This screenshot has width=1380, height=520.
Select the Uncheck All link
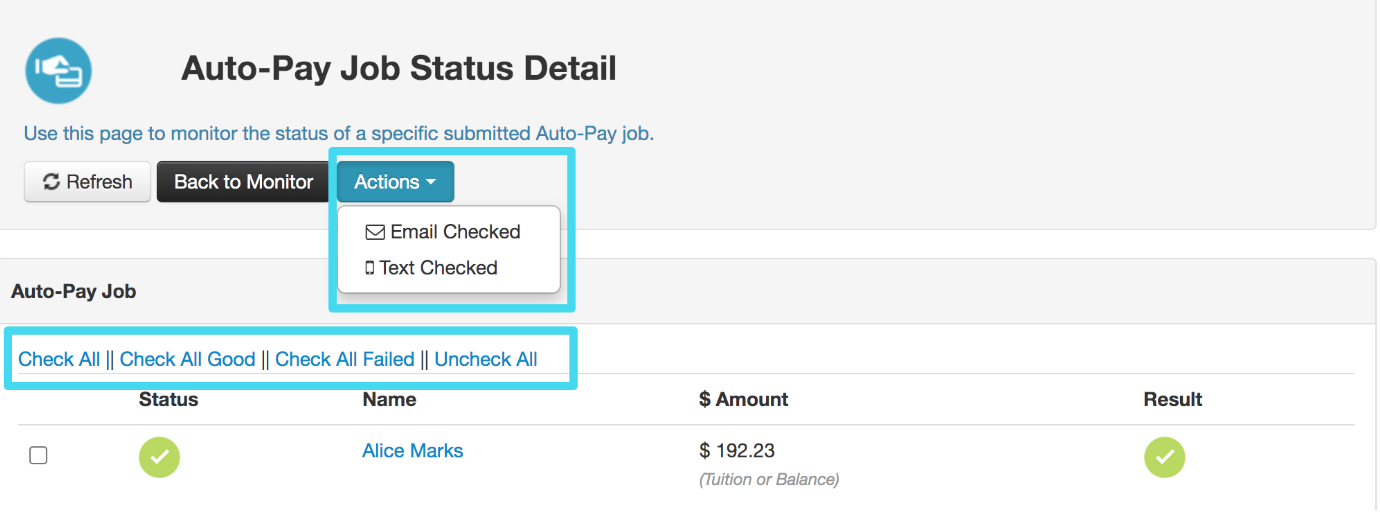[486, 359]
